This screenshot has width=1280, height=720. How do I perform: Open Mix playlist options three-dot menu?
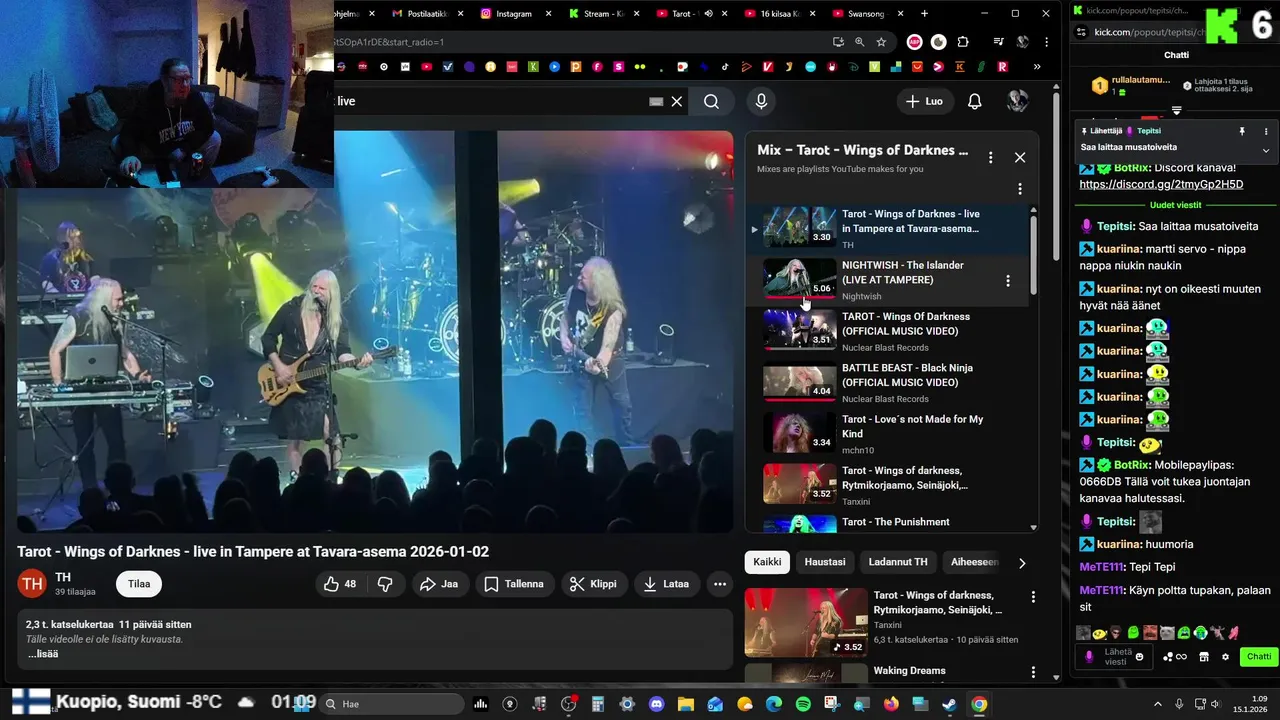[x=990, y=157]
